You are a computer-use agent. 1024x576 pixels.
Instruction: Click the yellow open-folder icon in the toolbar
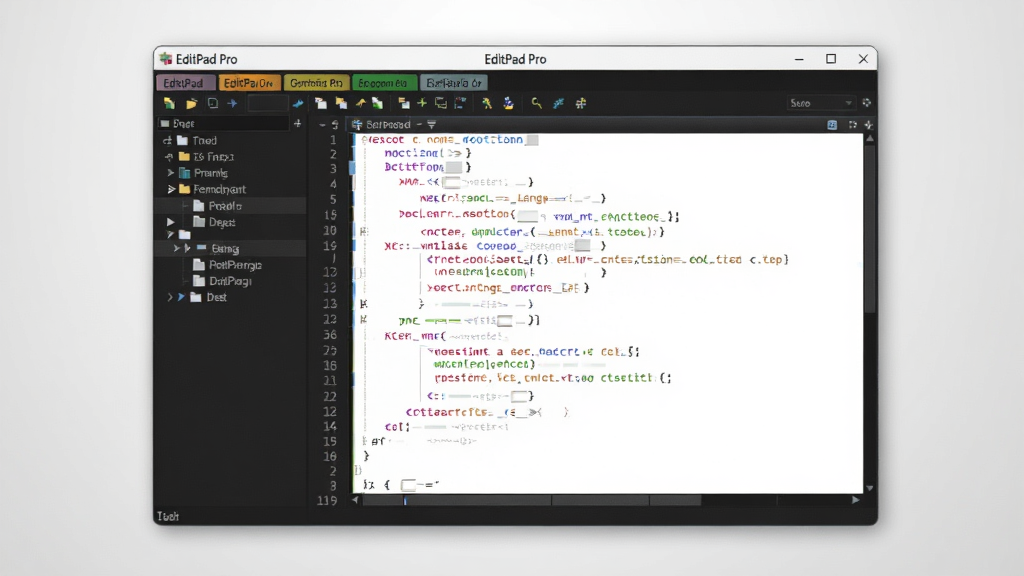pyautogui.click(x=191, y=103)
